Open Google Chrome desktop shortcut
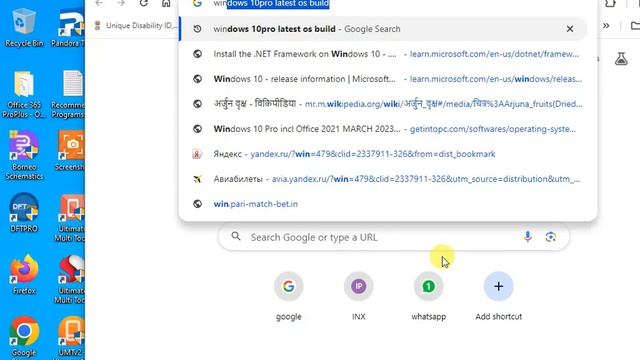Viewport: 640px width, 360px height. point(24,336)
